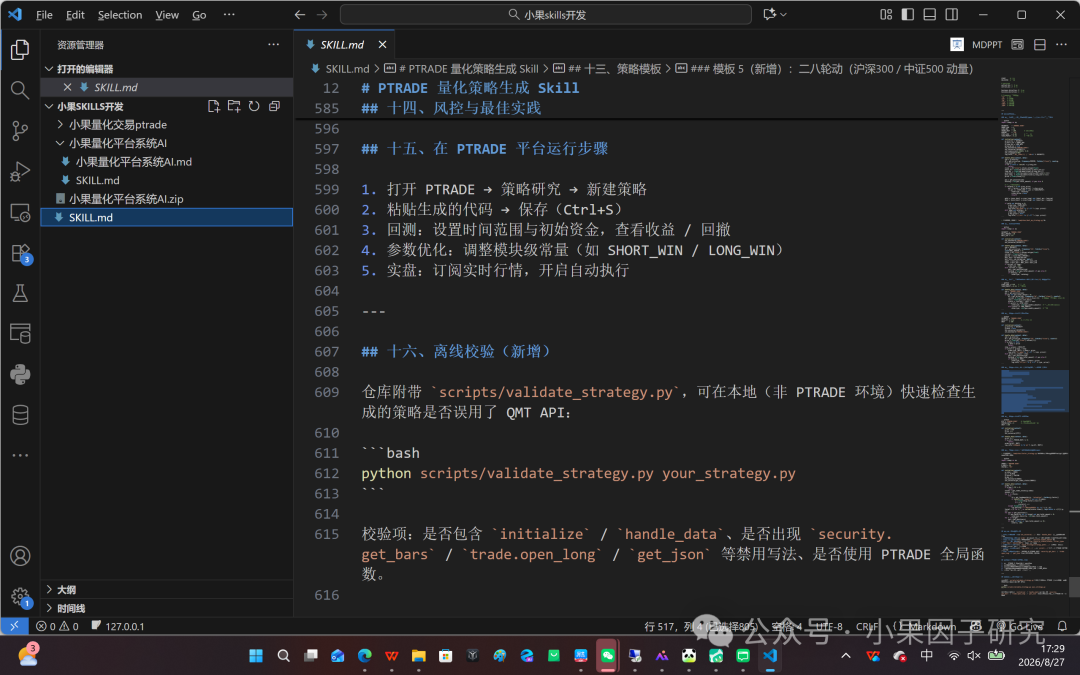
Task: Collapse the 小果SKILLS开发 workspace section
Action: click(49, 106)
